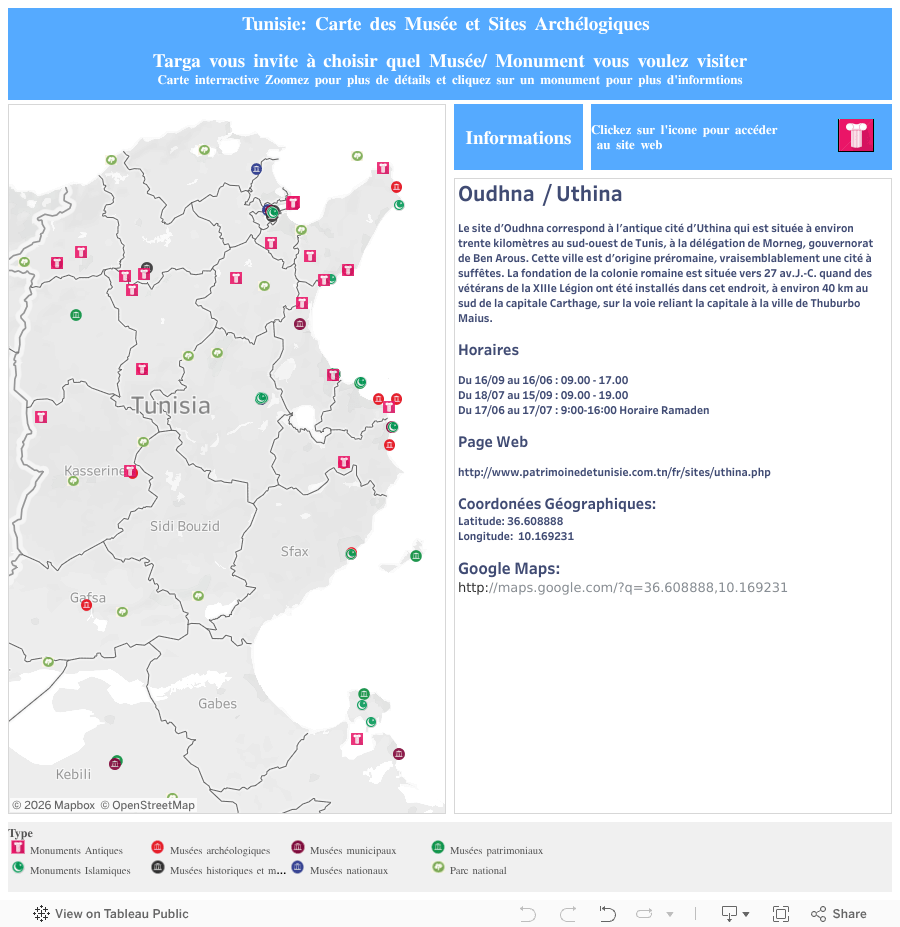900x927 pixels.
Task: Click 'Longitude: 10.169231' text
Action: point(516,536)
